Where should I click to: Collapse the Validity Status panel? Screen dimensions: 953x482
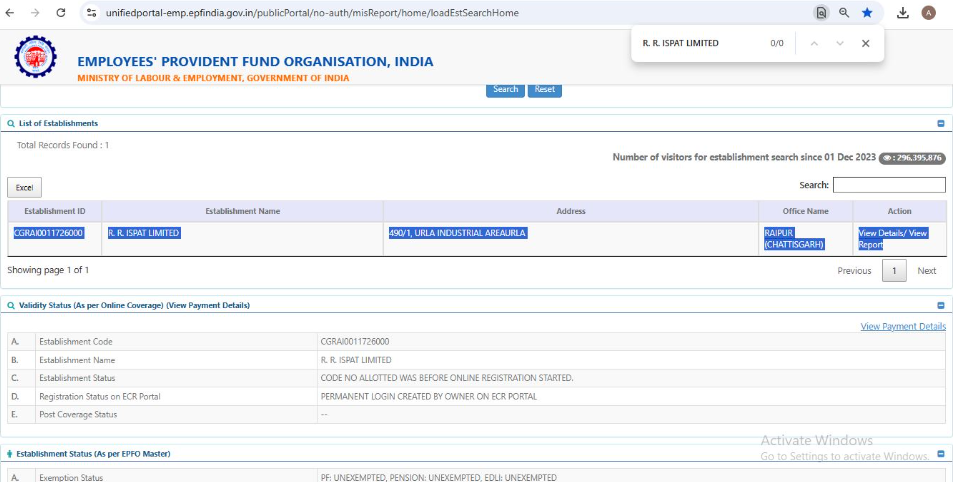point(941,306)
